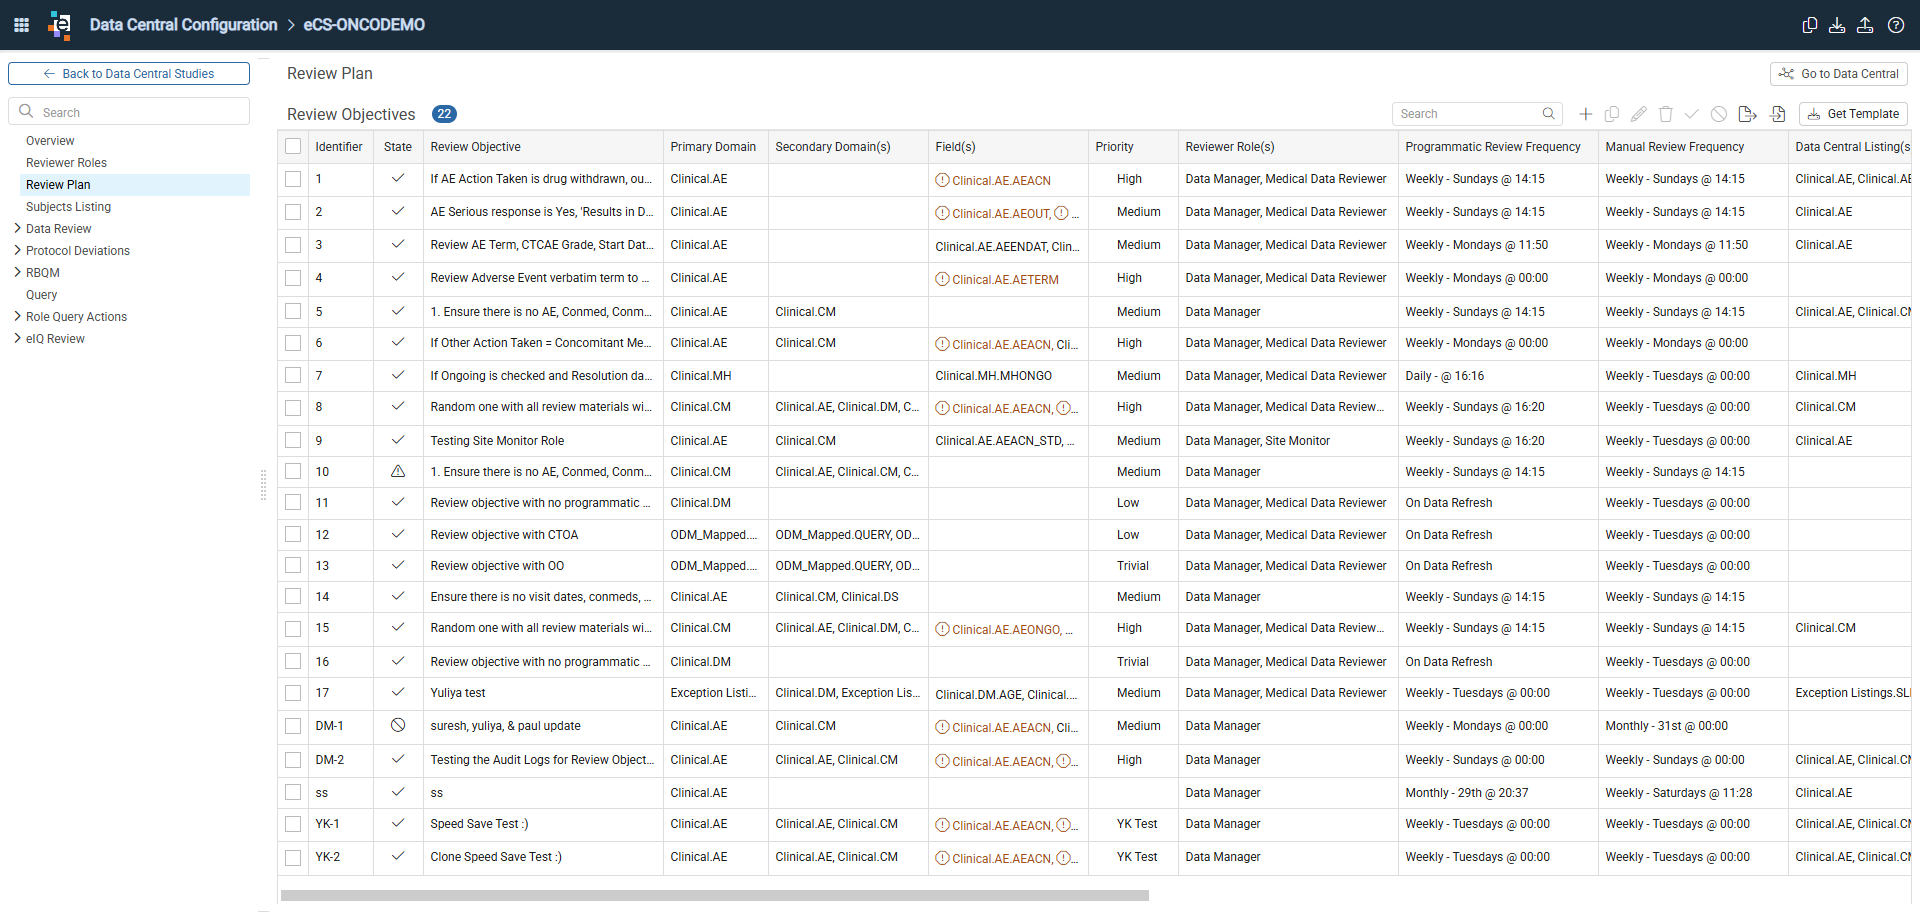Click the horizontal scrollbar below the table

coord(714,896)
